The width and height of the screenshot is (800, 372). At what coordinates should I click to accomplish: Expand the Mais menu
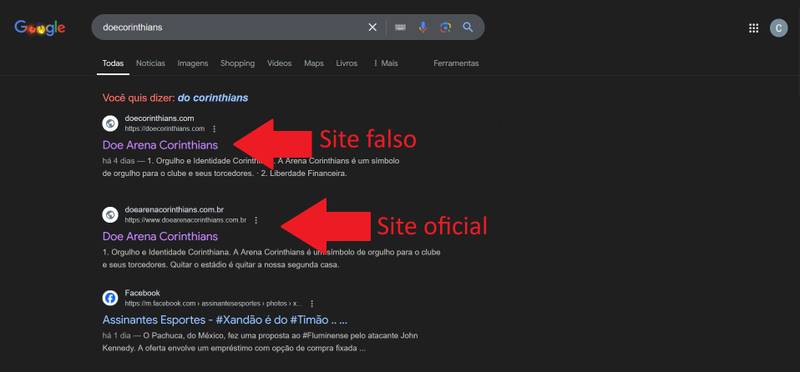(385, 63)
